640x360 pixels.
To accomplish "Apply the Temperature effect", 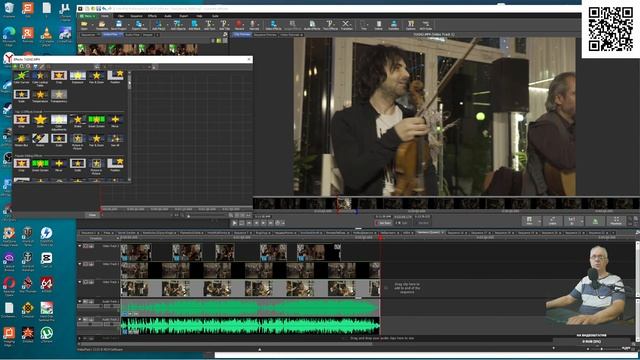I will click(x=40, y=95).
